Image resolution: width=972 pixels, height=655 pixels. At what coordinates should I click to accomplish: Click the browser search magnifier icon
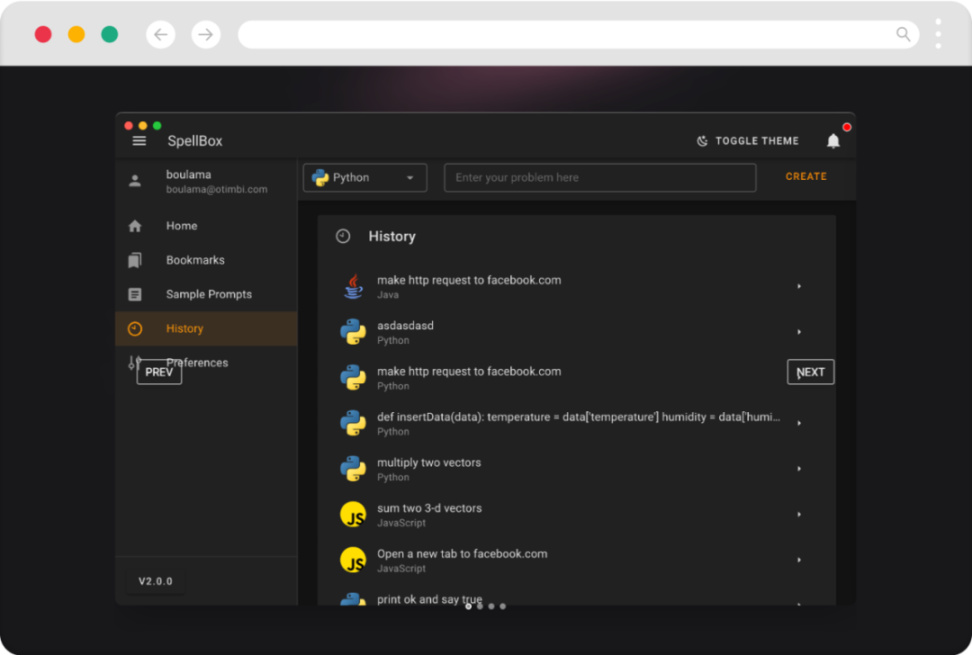pyautogui.click(x=903, y=34)
